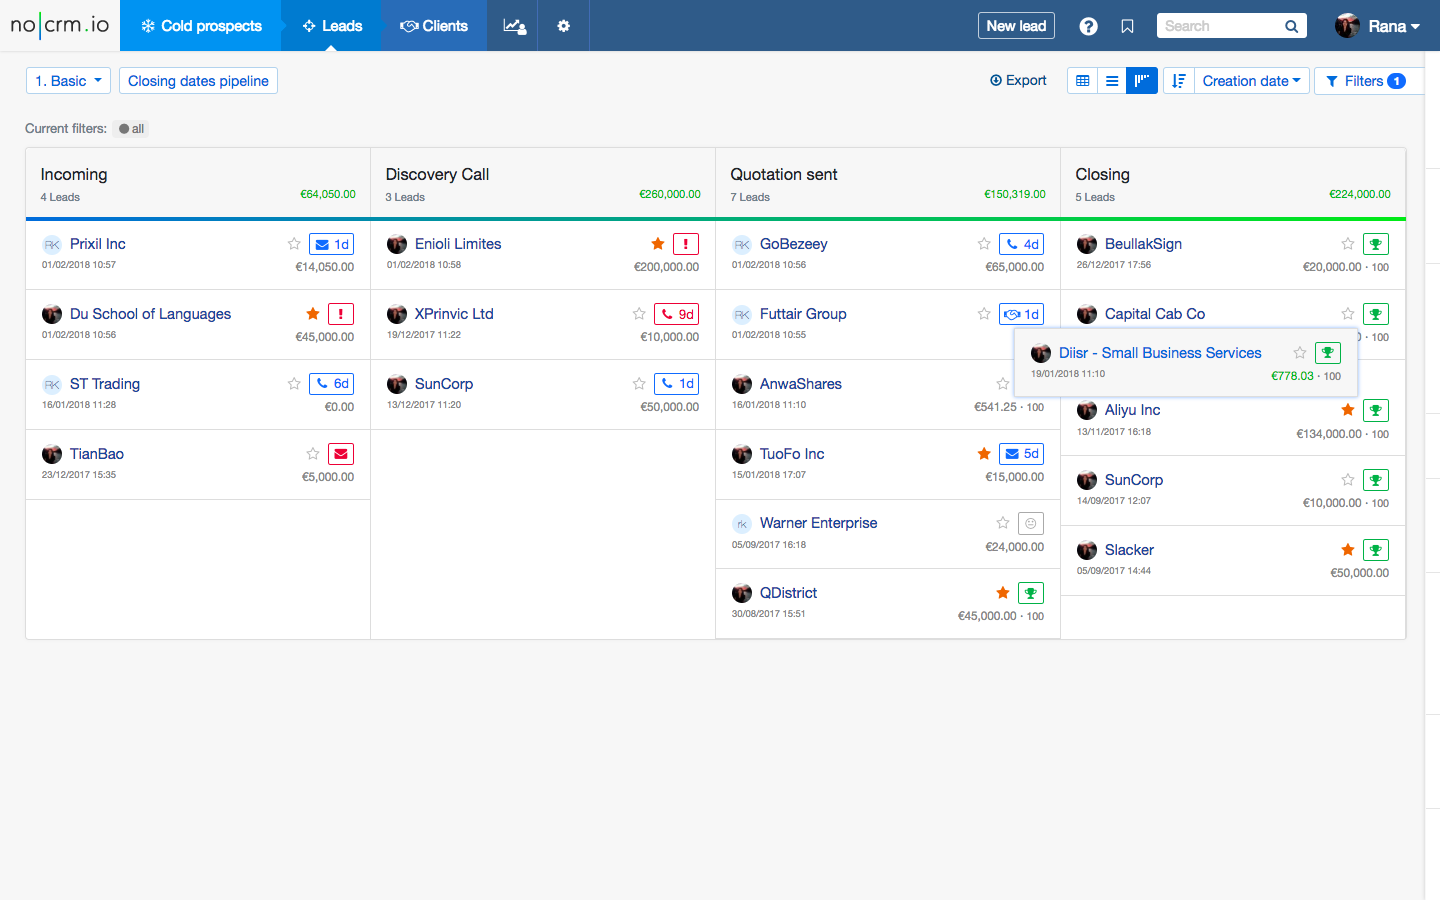Go to the Cold prospects tab

[201, 26]
